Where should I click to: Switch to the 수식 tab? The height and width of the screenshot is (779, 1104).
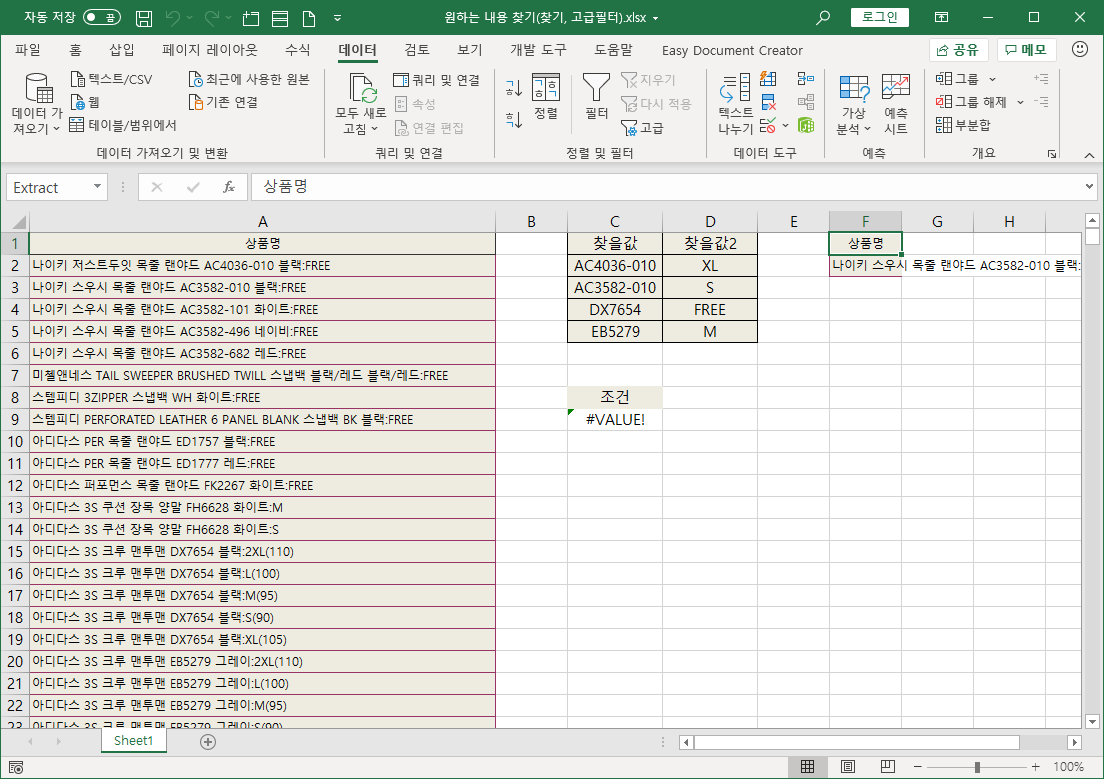coord(297,50)
